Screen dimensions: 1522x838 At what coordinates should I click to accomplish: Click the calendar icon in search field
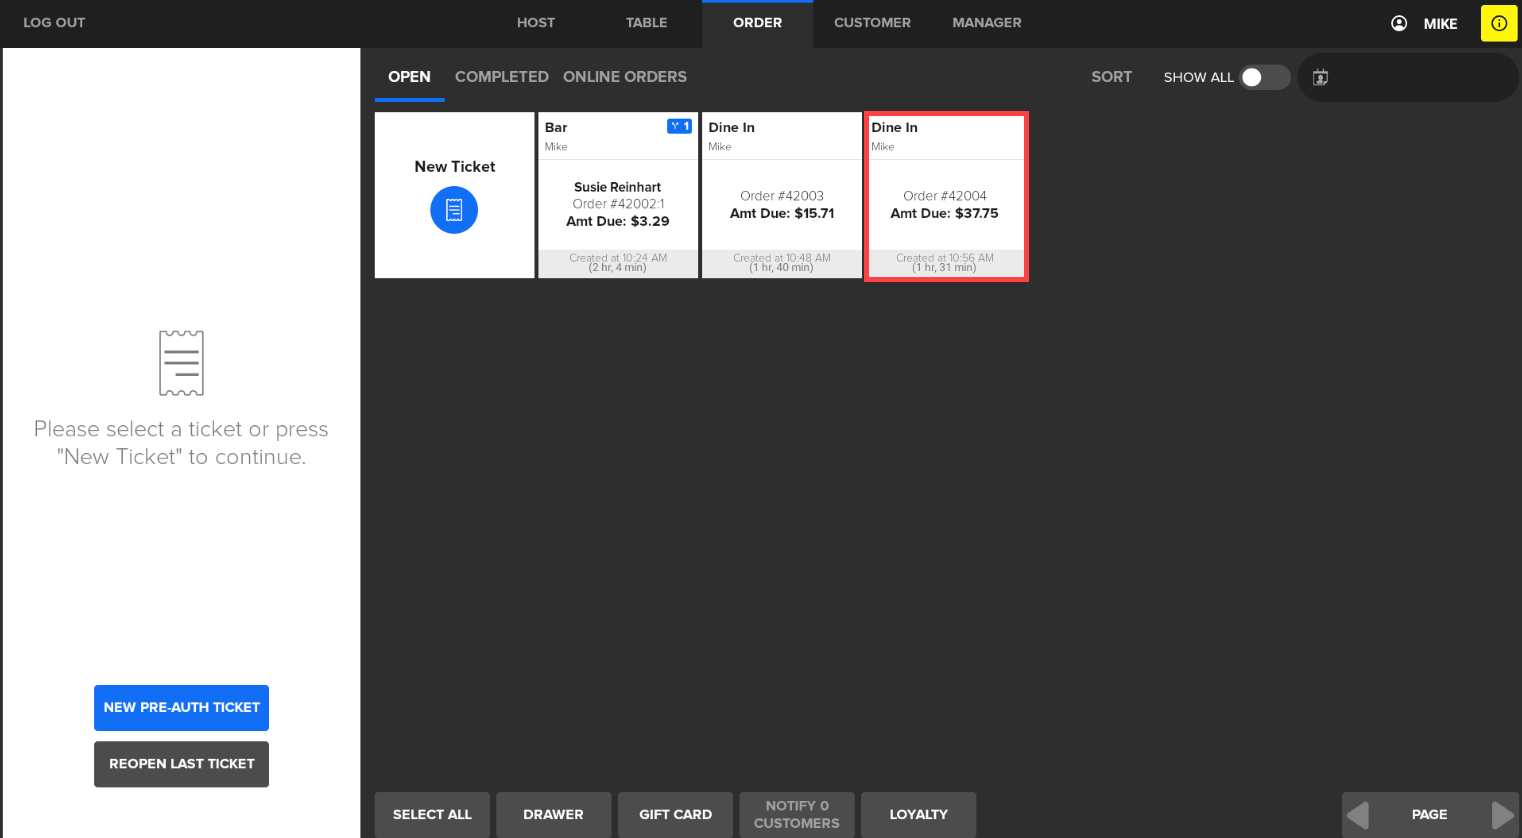tap(1320, 77)
